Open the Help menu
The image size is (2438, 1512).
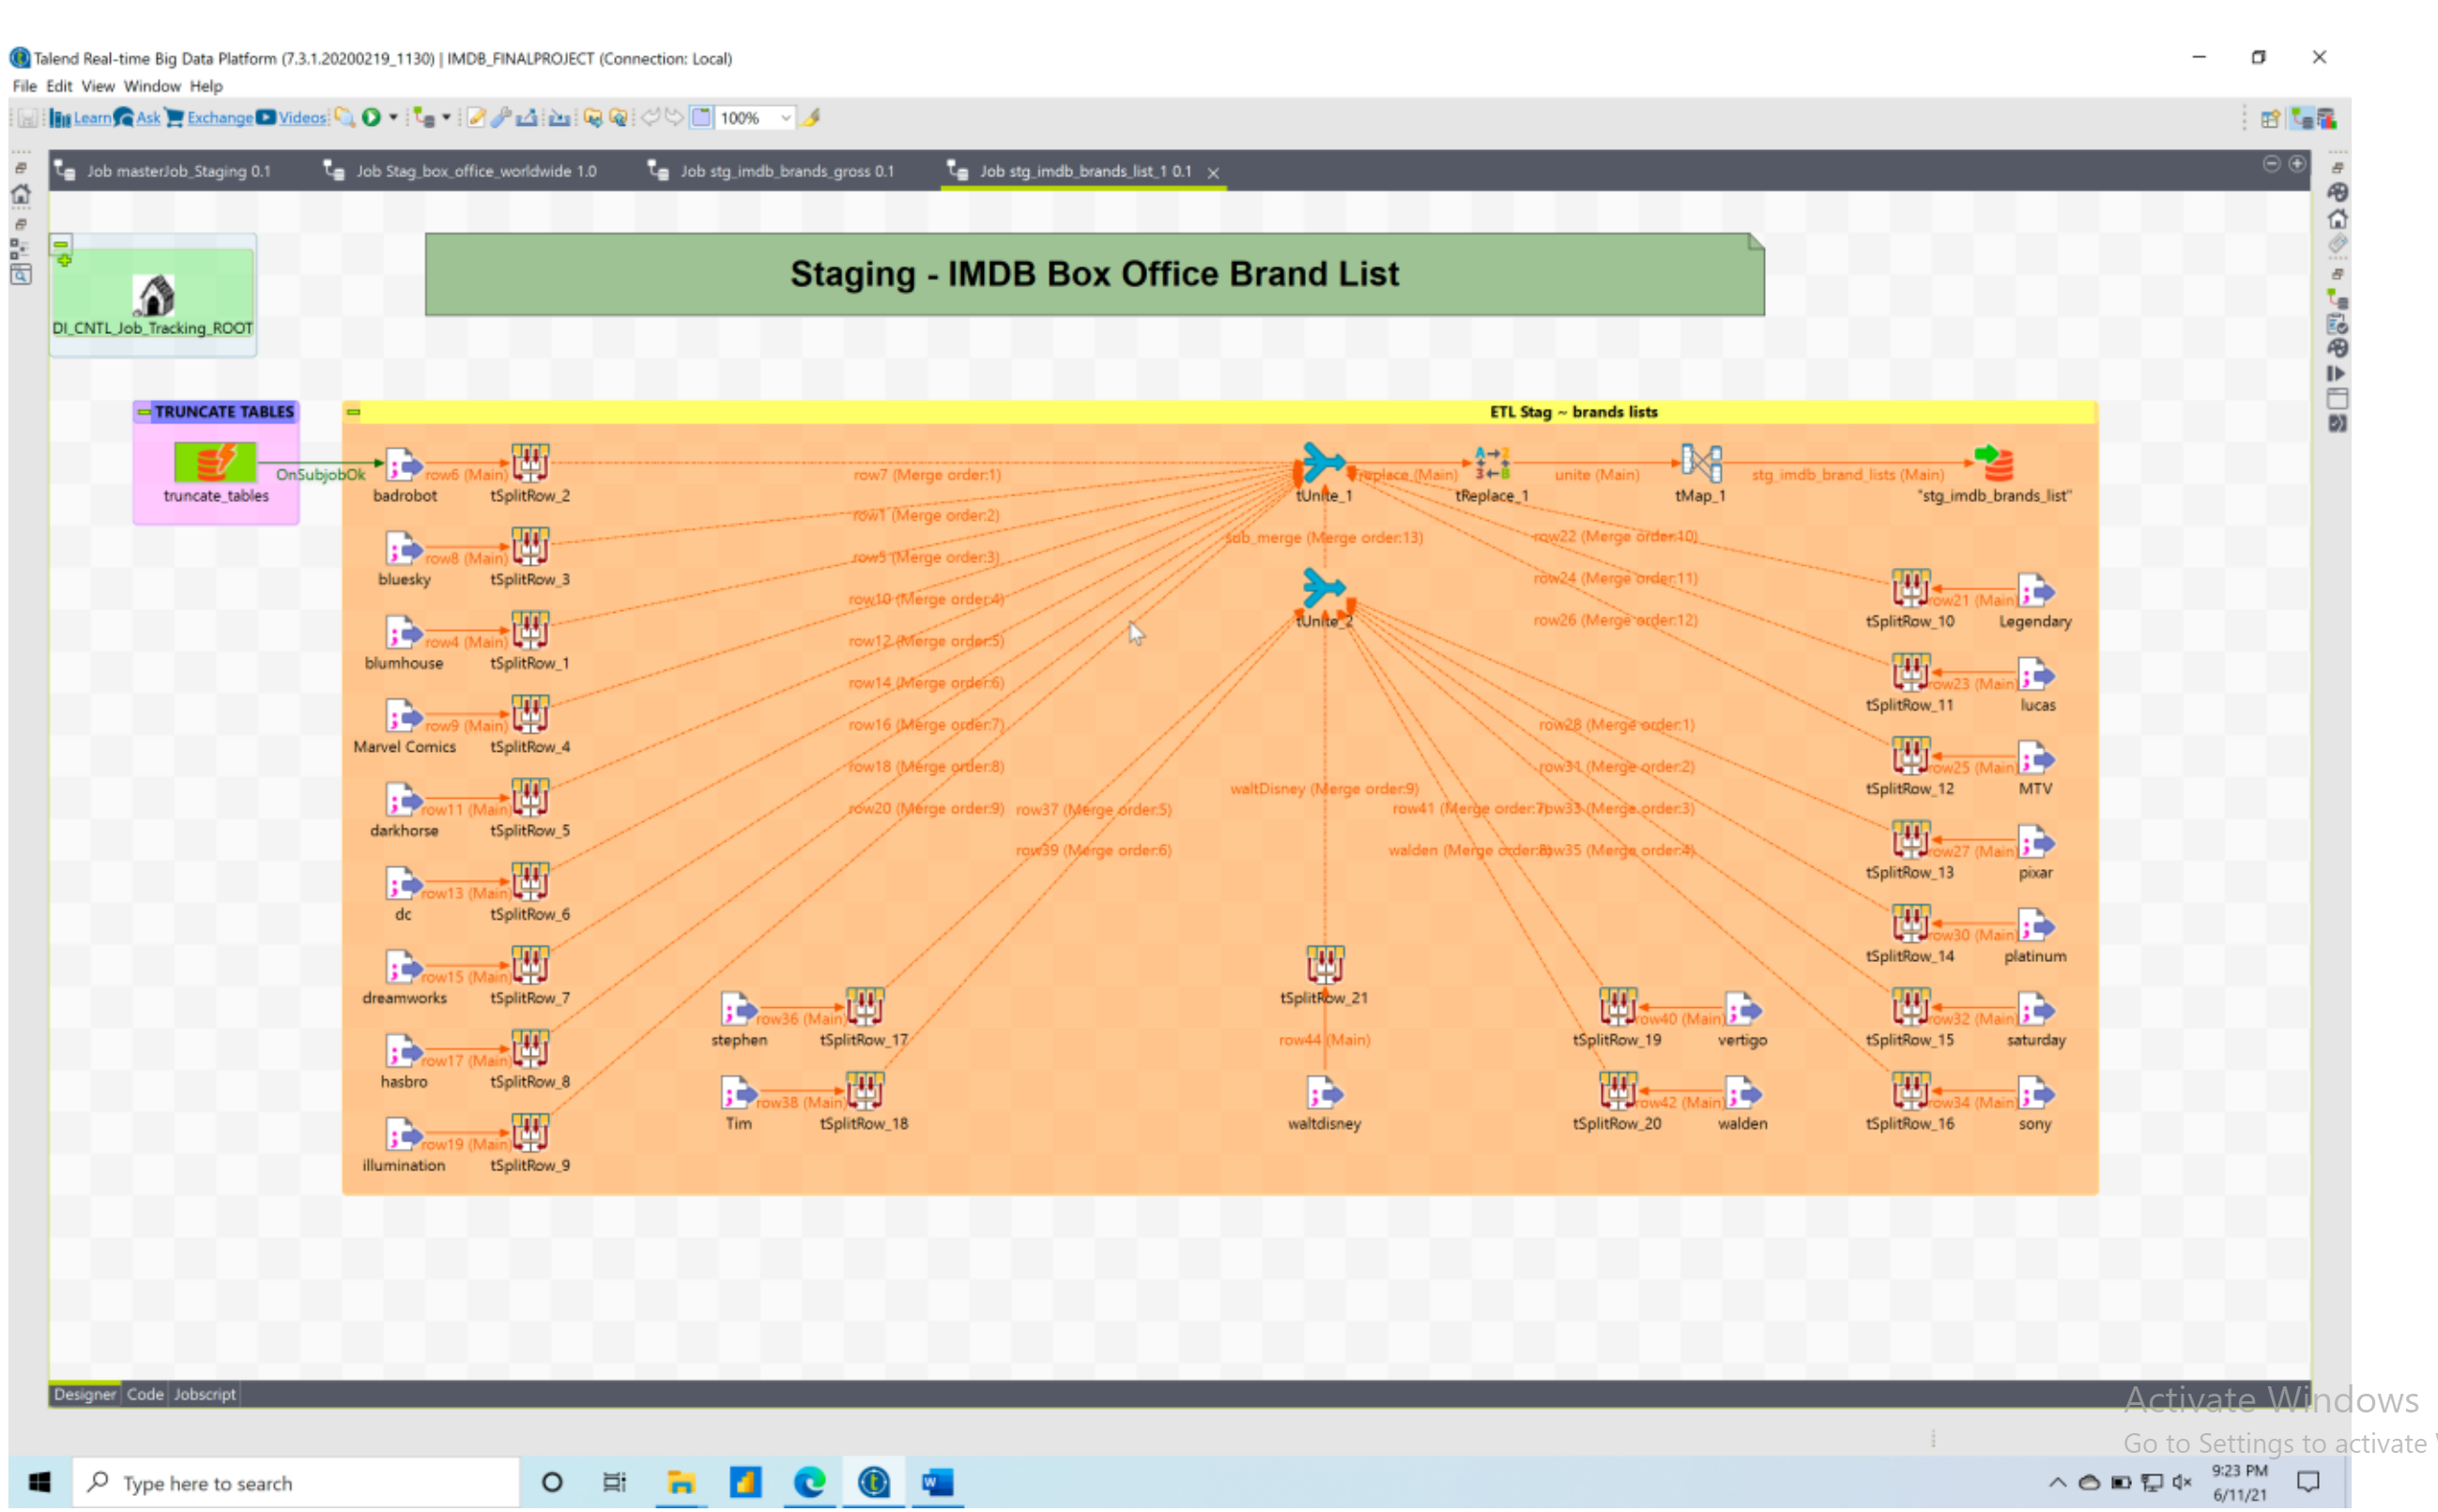(x=206, y=86)
